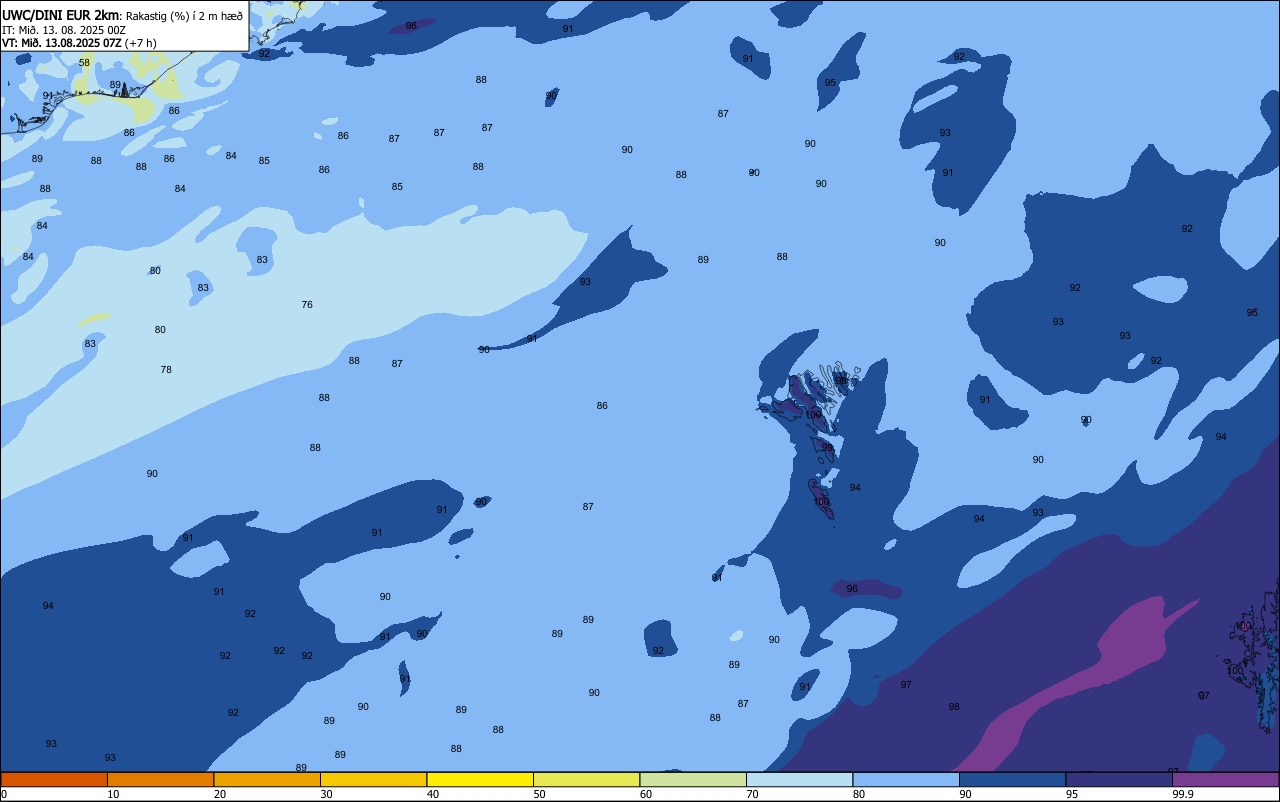The height and width of the screenshot is (802, 1280).
Task: Click the "UWC/DINI EUR 2km" title text
Action: (x=61, y=15)
